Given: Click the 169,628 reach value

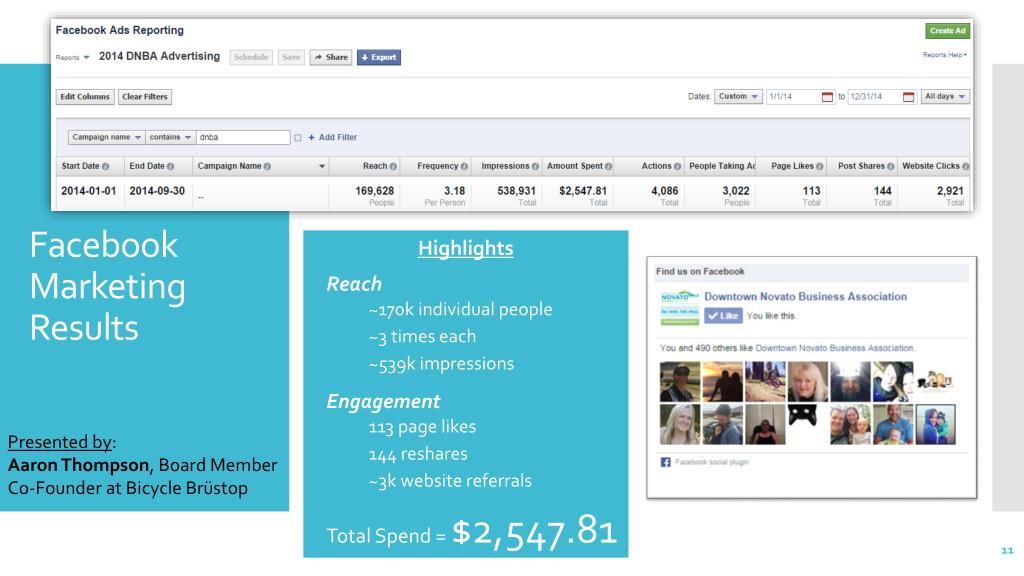Looking at the screenshot, I should pos(374,191).
